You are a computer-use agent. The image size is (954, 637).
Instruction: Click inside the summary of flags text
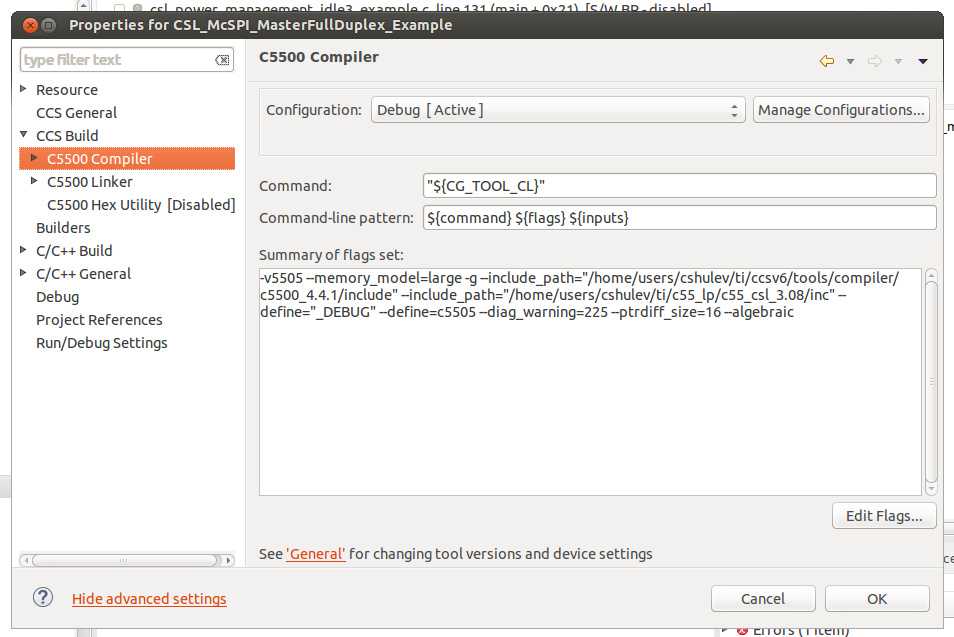(590, 382)
